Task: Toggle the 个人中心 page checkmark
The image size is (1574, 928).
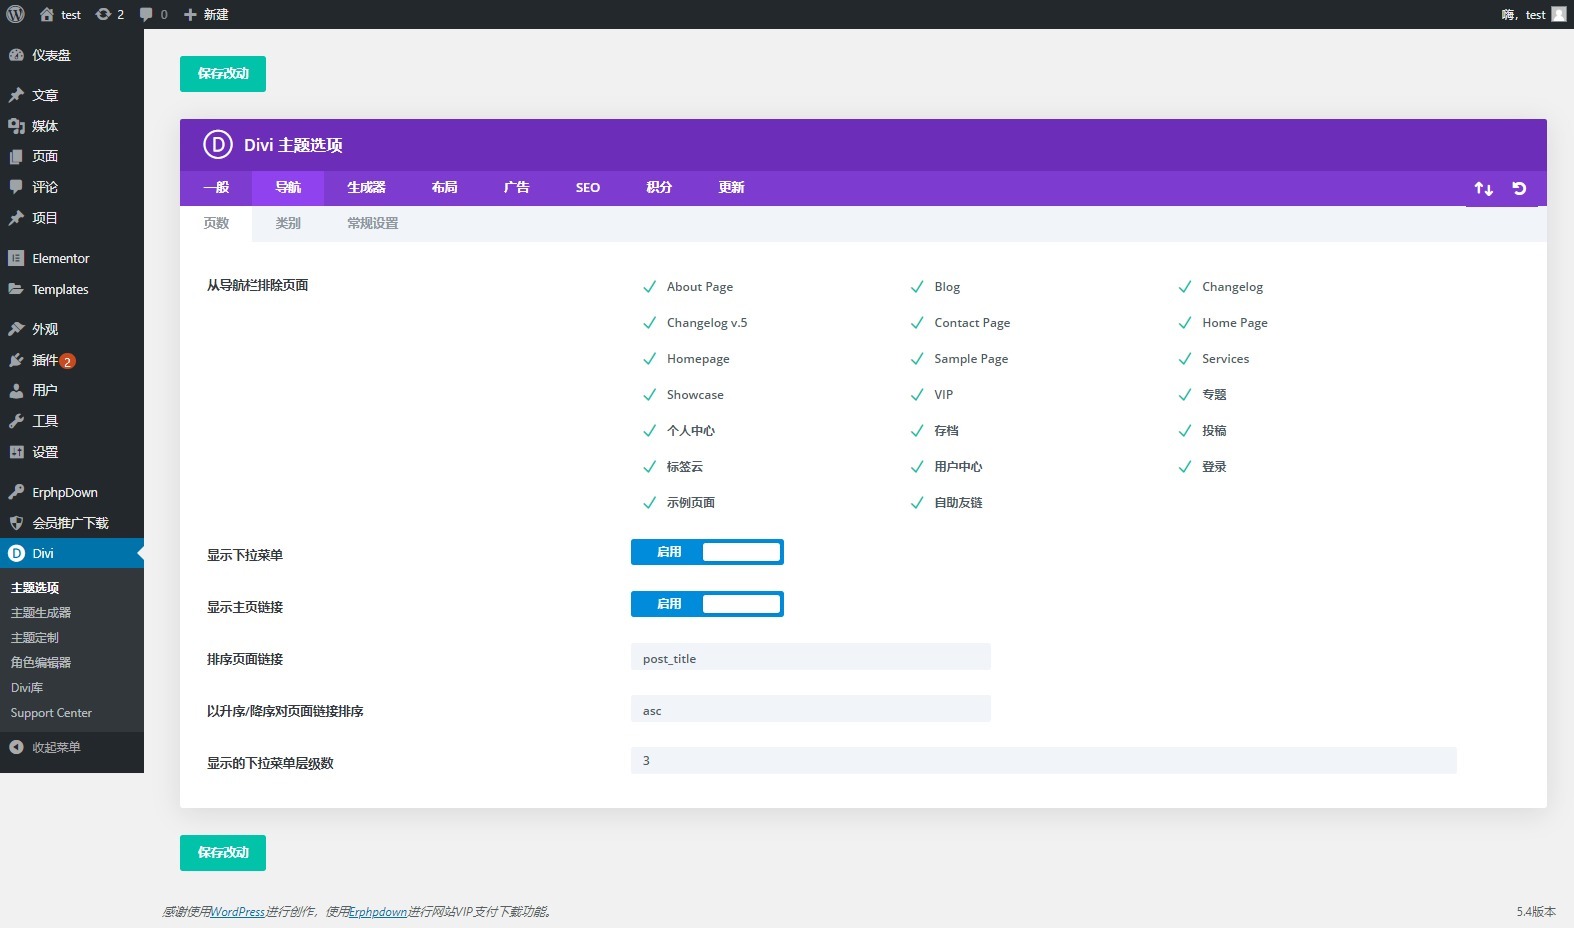Action: [649, 431]
